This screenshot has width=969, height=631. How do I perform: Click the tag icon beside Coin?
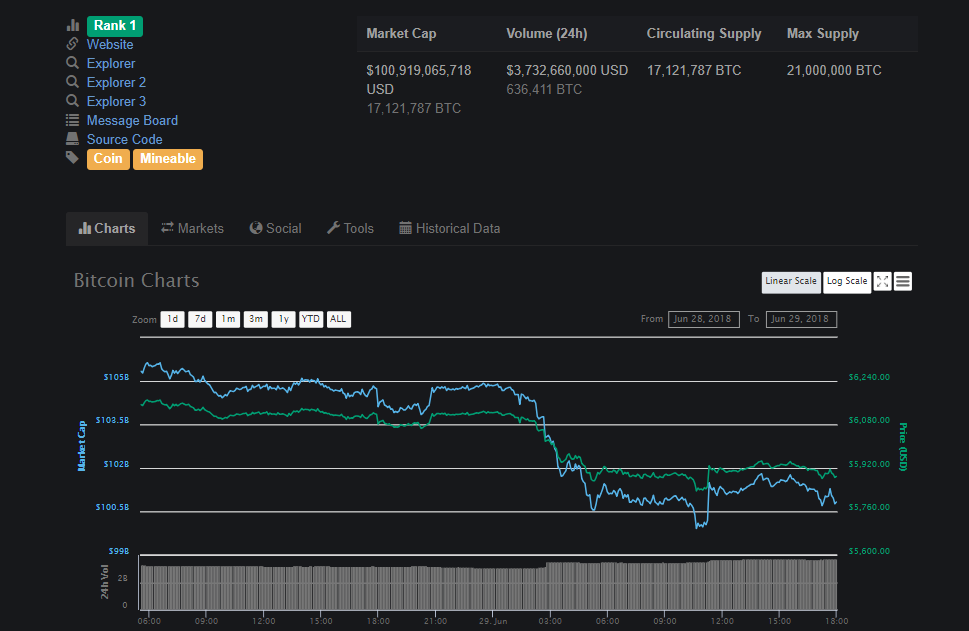pos(72,158)
